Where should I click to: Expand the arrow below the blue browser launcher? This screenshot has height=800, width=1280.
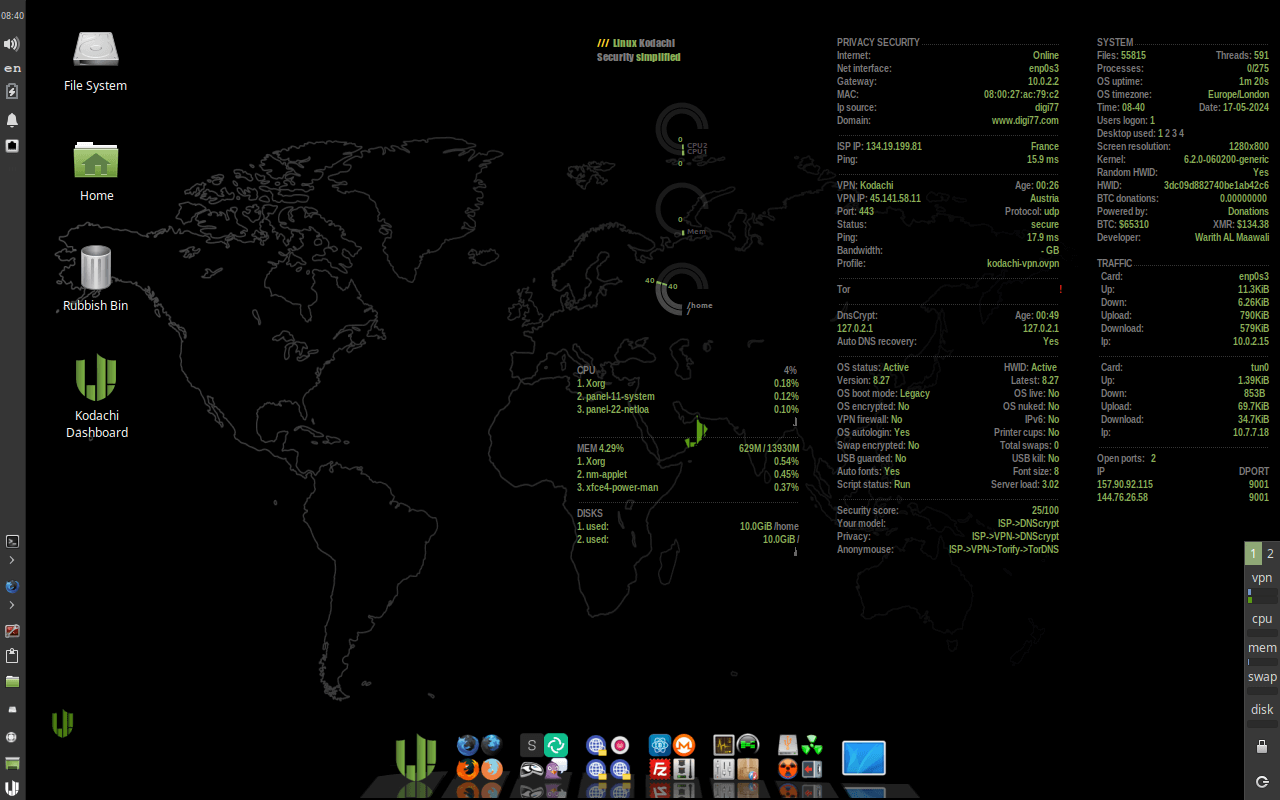click(12, 605)
